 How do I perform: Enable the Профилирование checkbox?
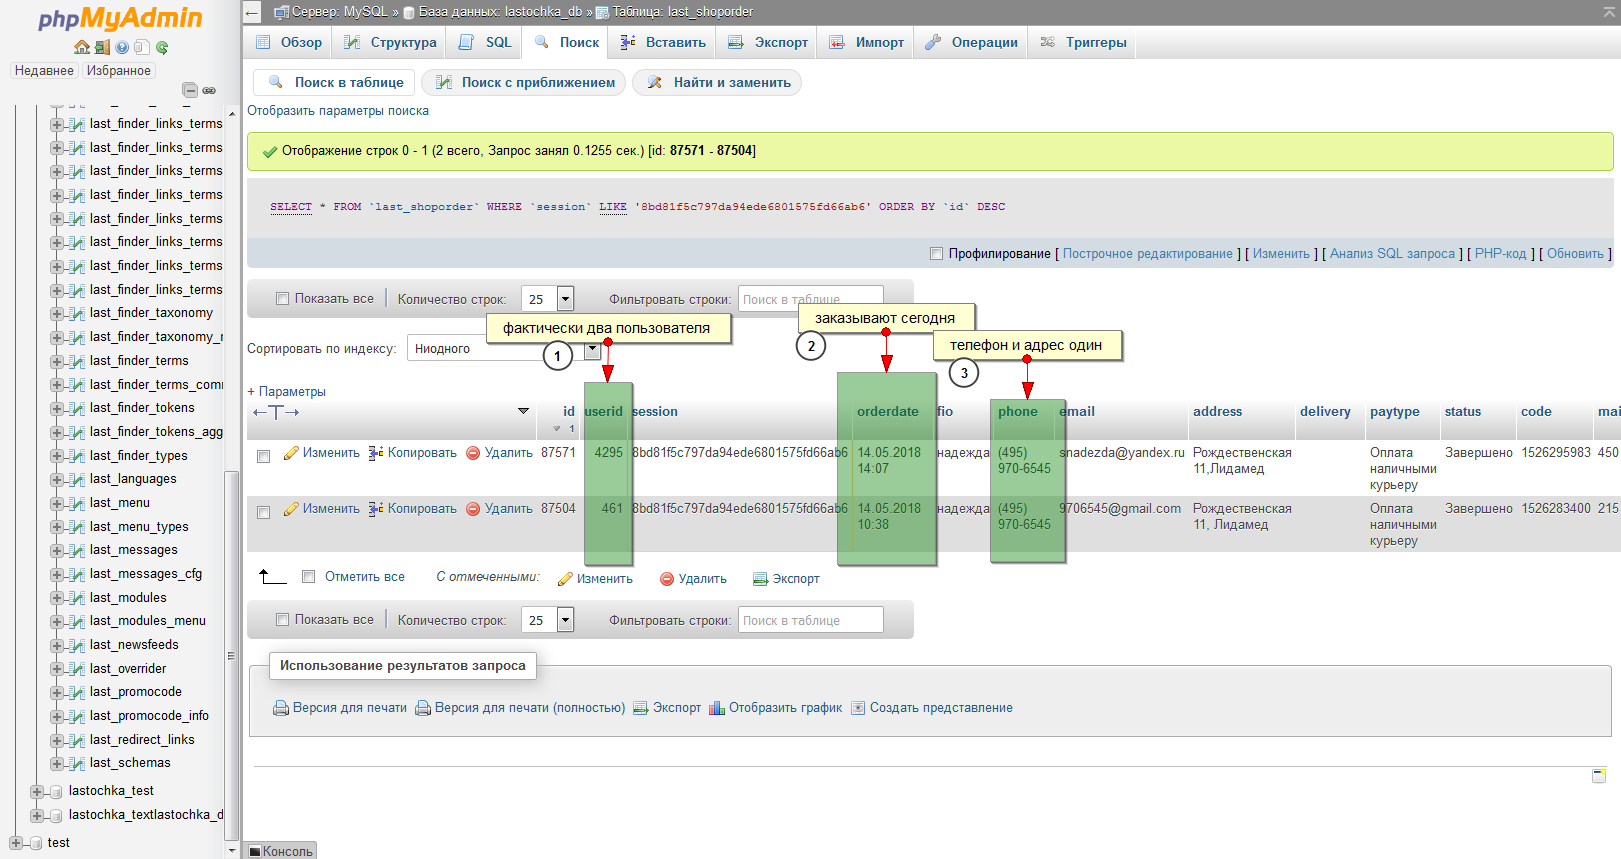[x=936, y=254]
